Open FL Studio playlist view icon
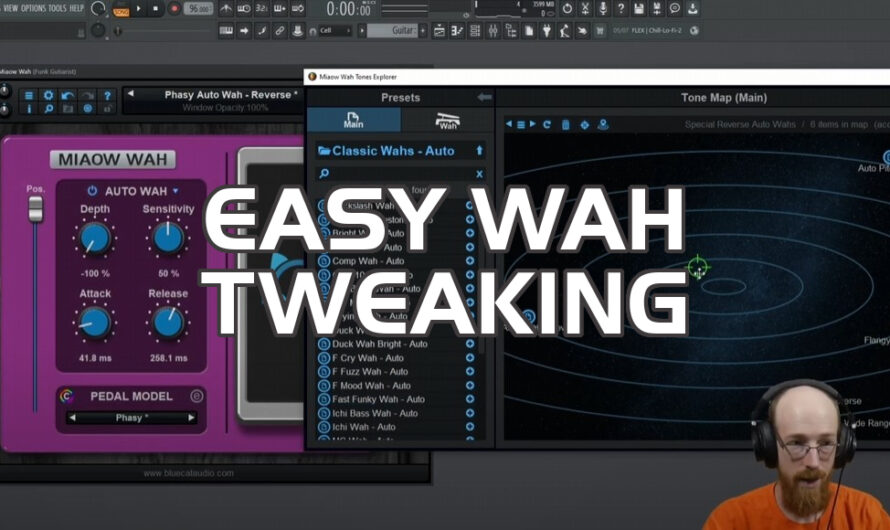Image resolution: width=890 pixels, height=530 pixels. coord(439,31)
